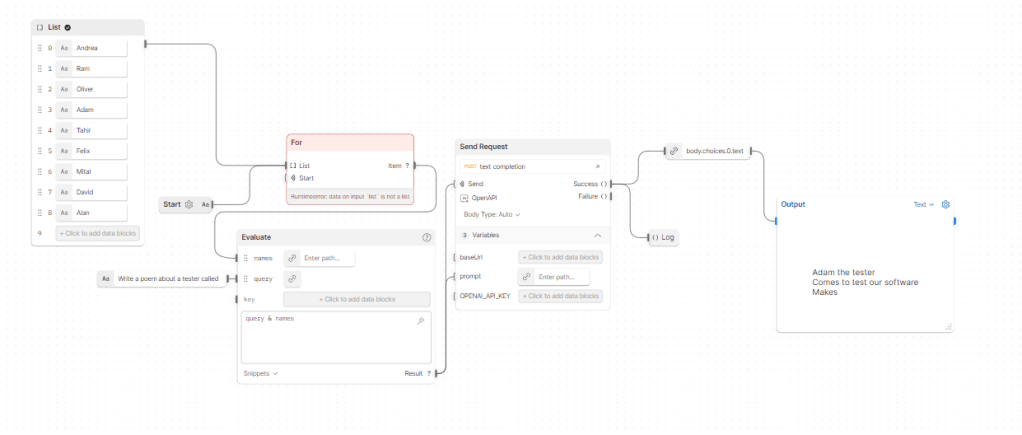Open the Output Text type dropdown
This screenshot has height=435, width=1022.
(x=924, y=204)
